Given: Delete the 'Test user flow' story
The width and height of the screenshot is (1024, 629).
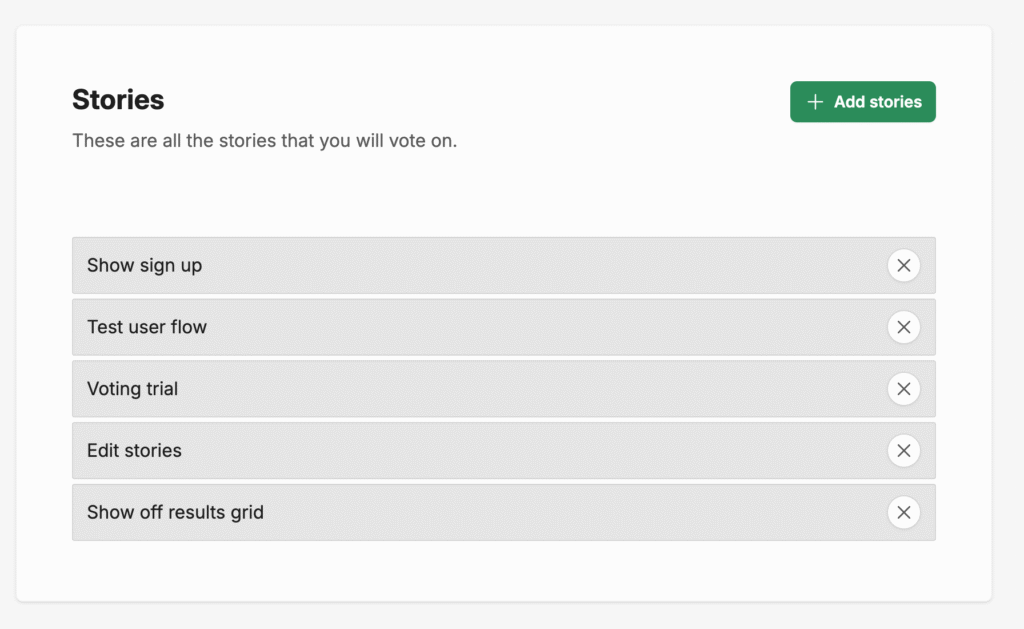Looking at the screenshot, I should pos(903,327).
